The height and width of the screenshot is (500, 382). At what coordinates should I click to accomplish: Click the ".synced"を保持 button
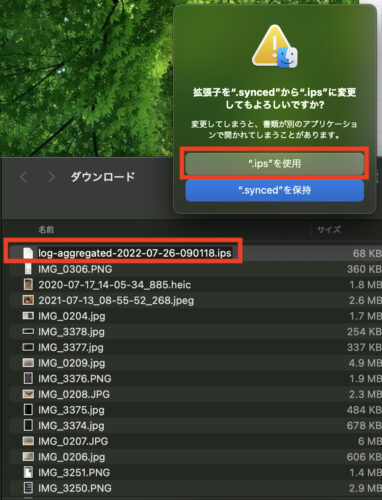[274, 190]
